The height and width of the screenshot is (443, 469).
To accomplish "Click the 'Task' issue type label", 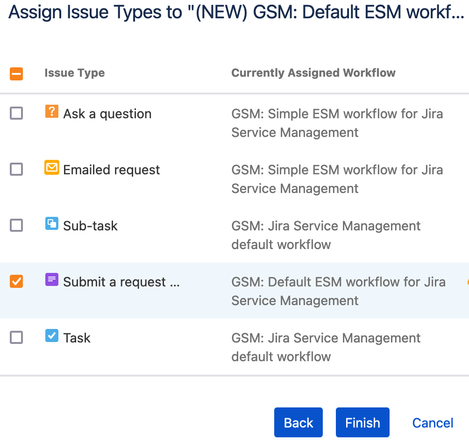I will click(77, 338).
